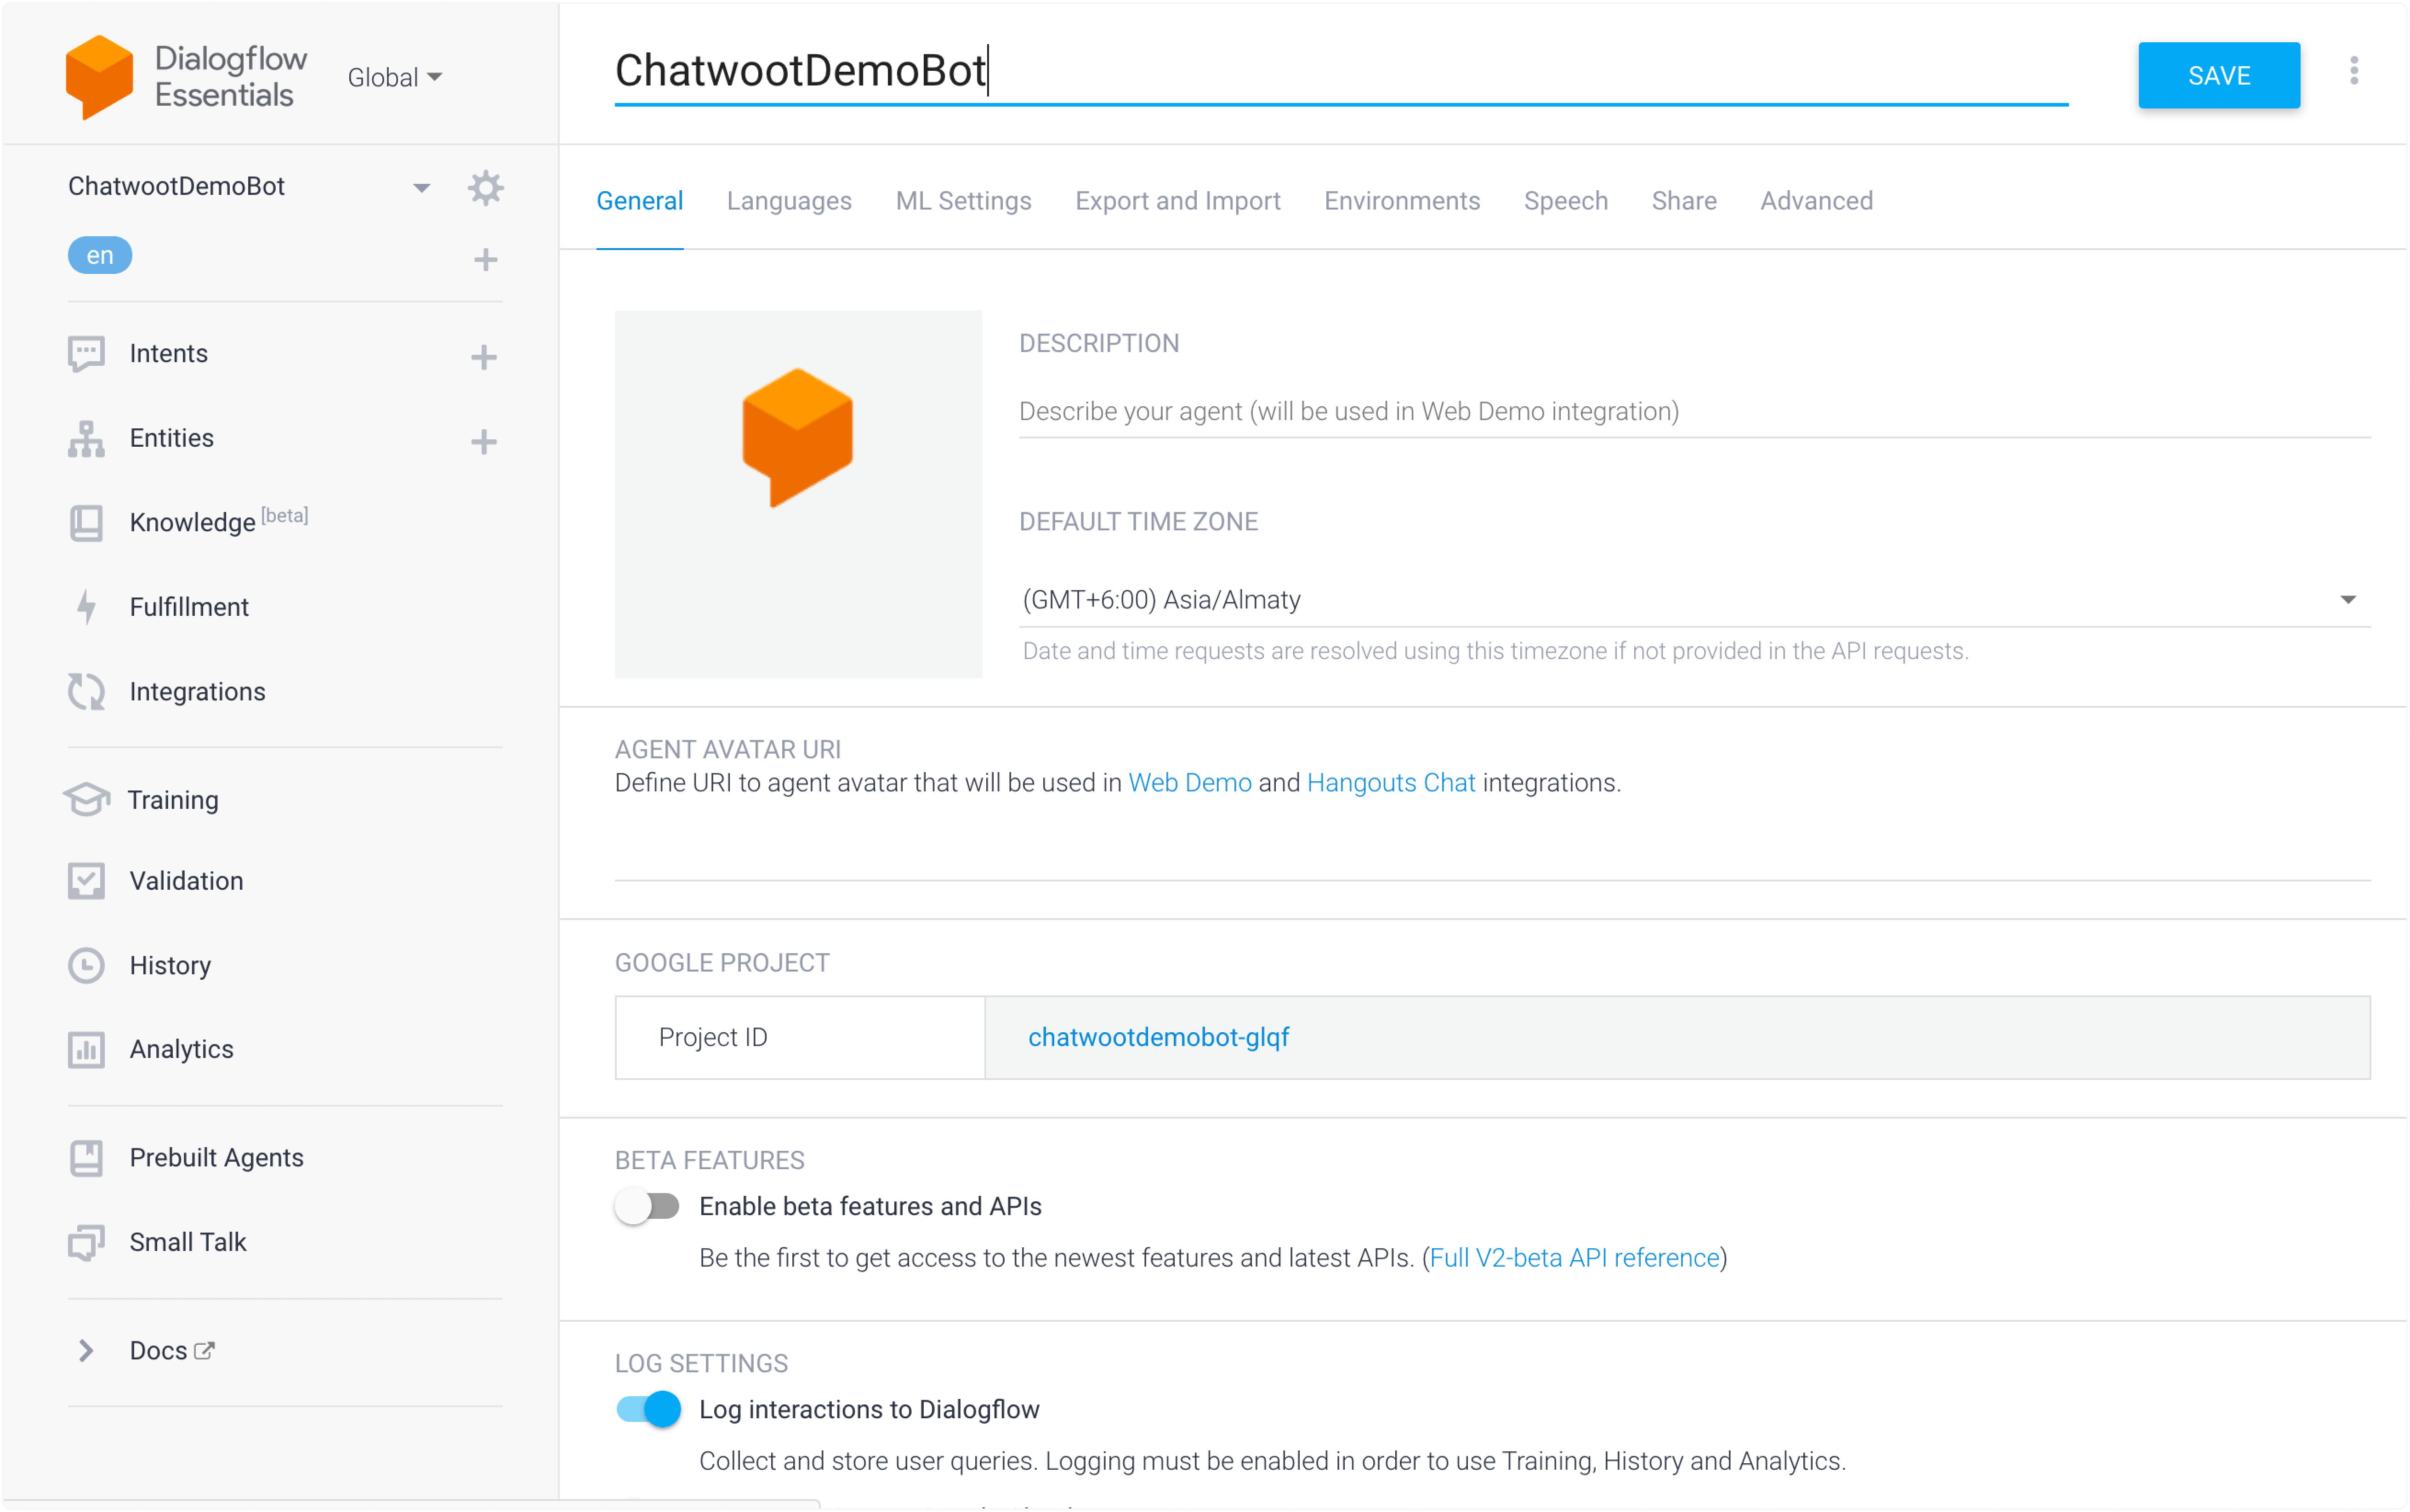Switch to the ML Settings tab
Screen dimensions: 2410x1512
click(963, 201)
